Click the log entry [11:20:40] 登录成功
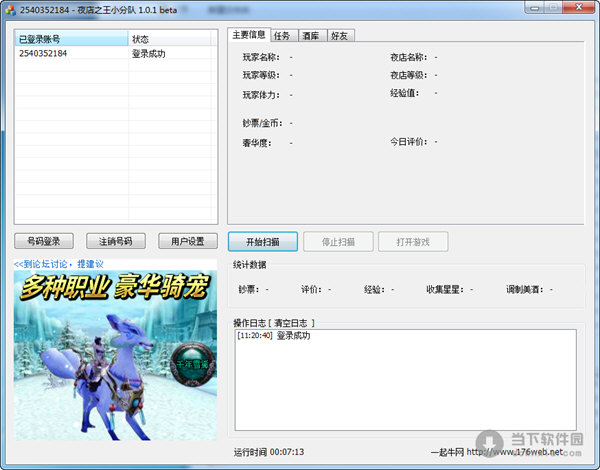The width and height of the screenshot is (600, 470). tap(274, 336)
